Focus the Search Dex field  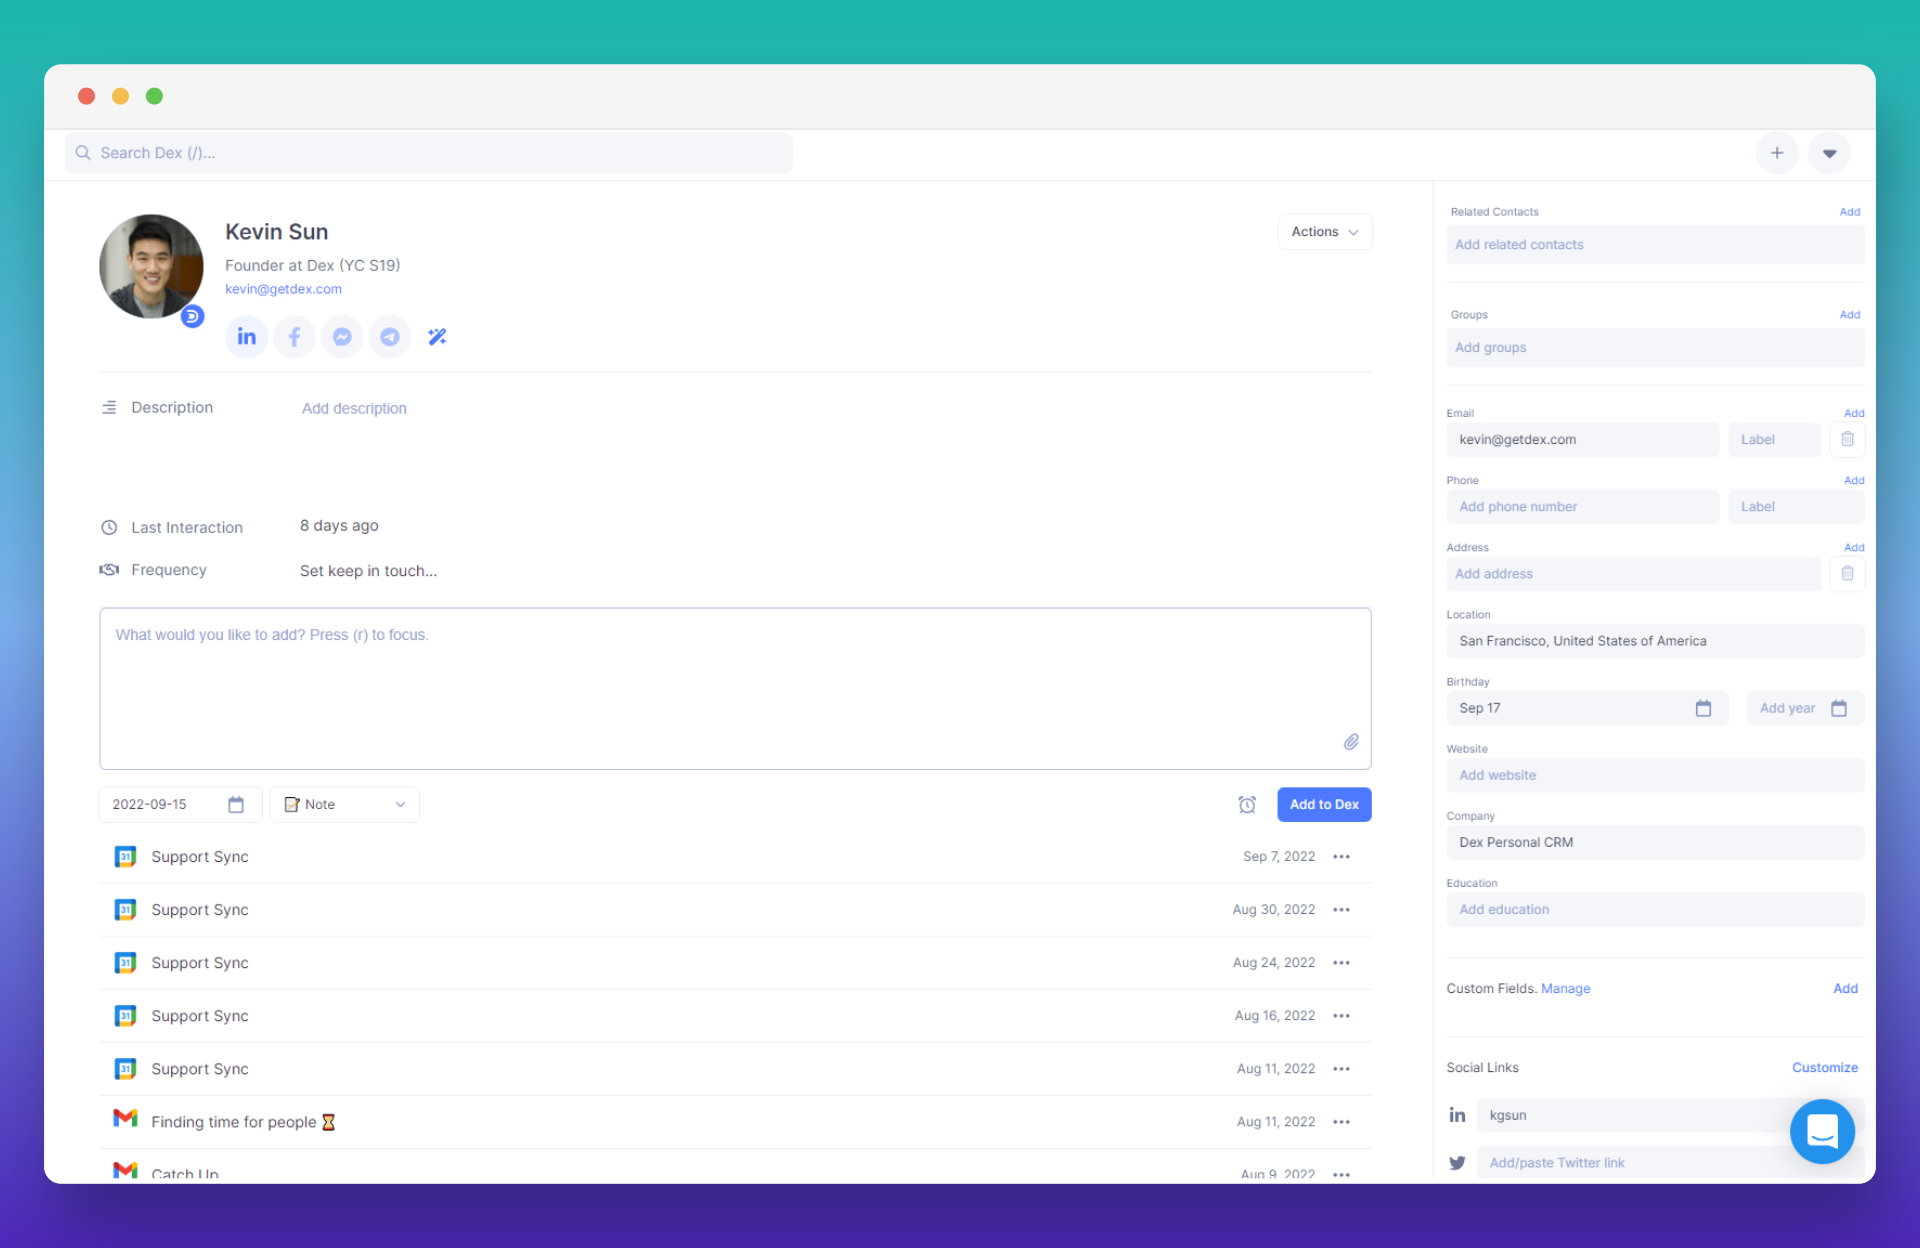pos(430,153)
